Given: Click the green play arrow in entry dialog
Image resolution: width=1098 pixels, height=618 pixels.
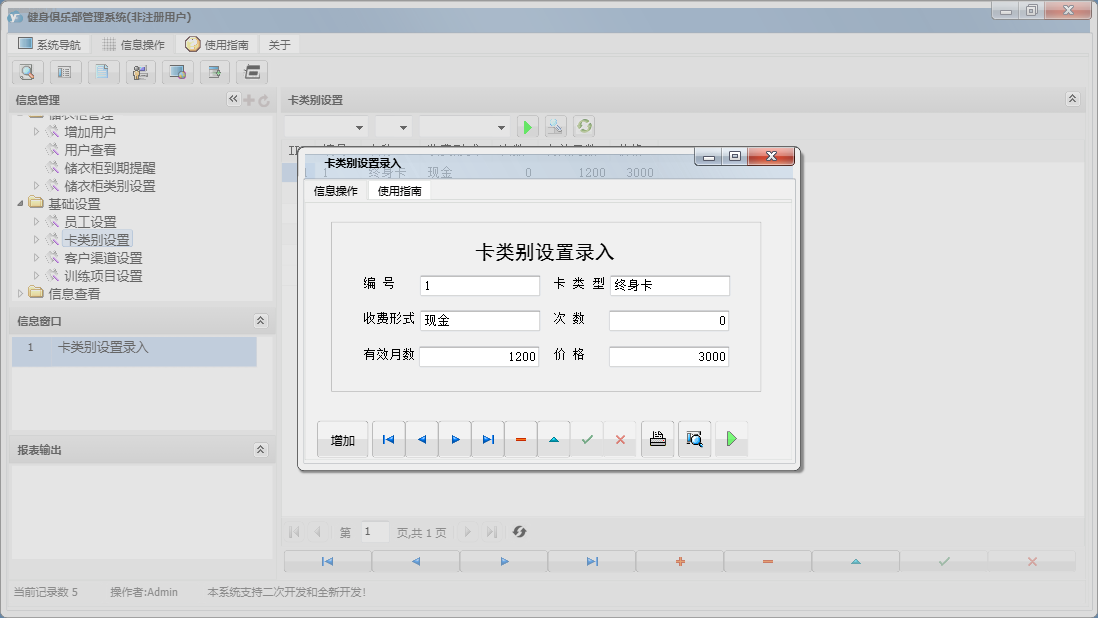Looking at the screenshot, I should (731, 439).
